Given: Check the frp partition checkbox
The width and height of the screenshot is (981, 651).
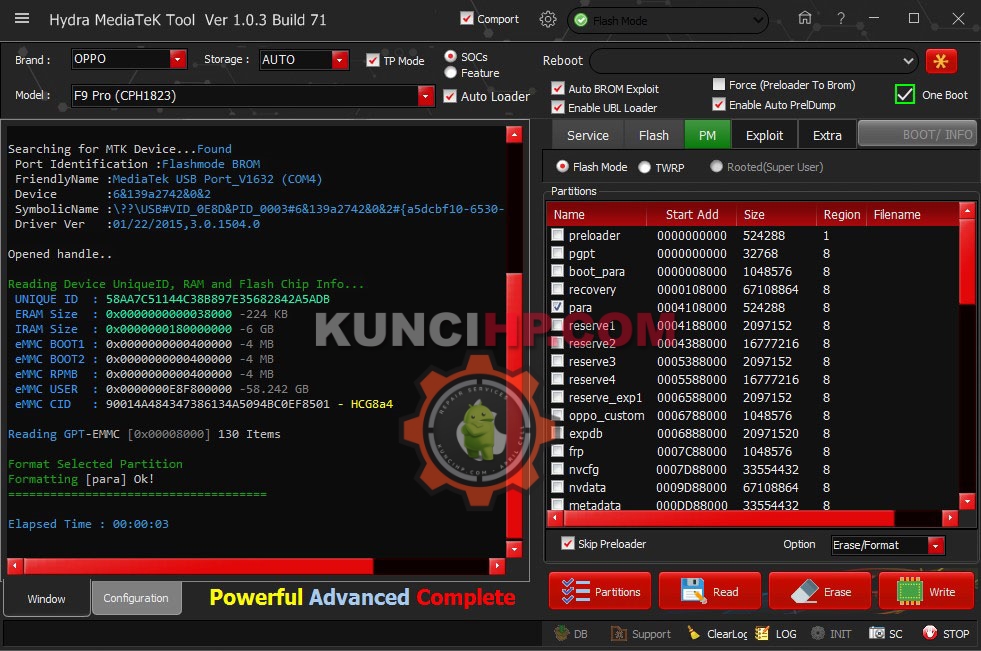Looking at the screenshot, I should click(557, 450).
